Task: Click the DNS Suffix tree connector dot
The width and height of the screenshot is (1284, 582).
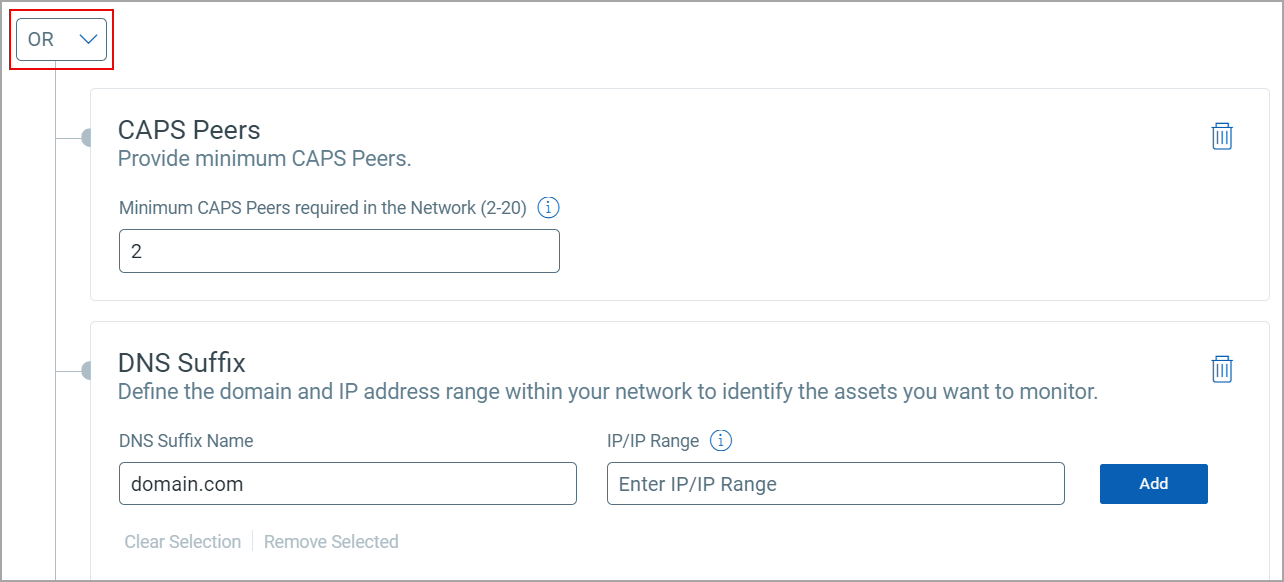Action: point(87,371)
